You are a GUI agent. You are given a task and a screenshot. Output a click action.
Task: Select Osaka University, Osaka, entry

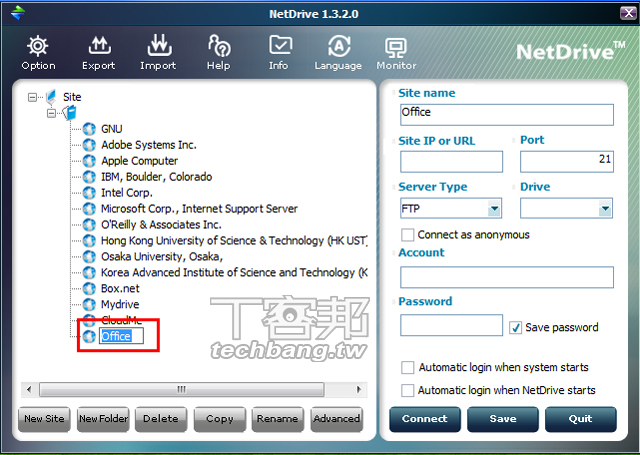(162, 256)
